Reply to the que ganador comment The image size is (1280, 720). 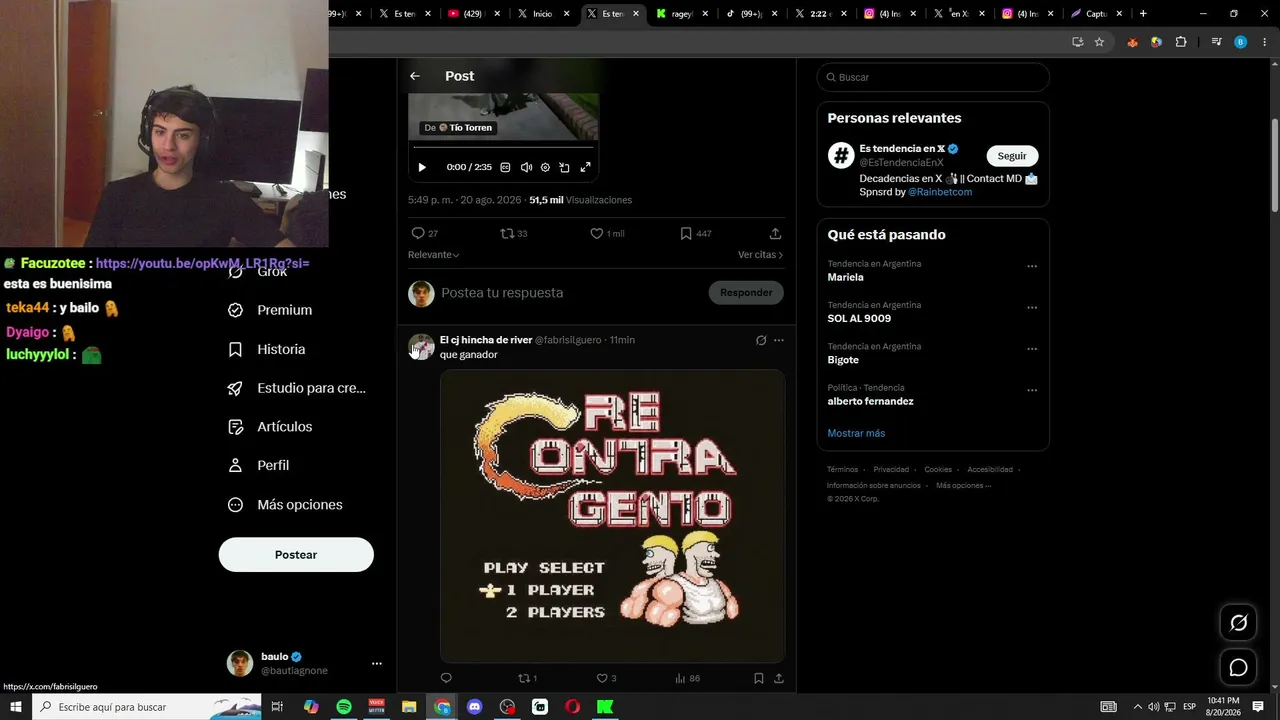pyautogui.click(x=446, y=678)
